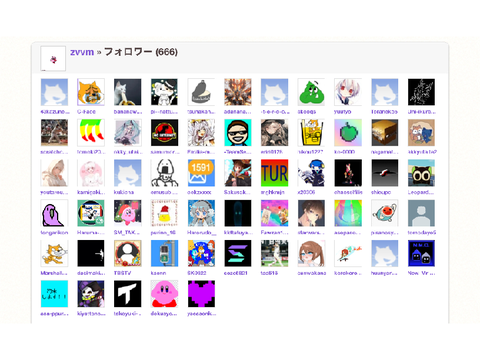Open the purple pixel heart avatar

201,294
